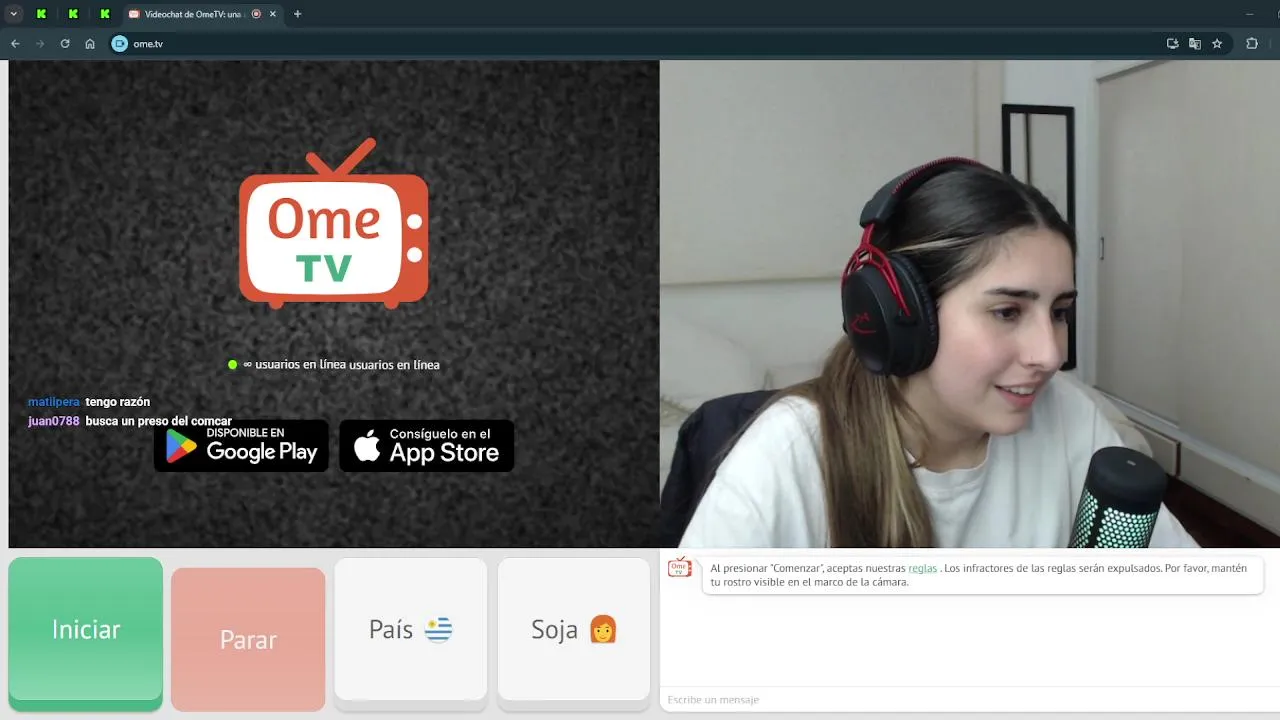Open the País country selector
Image resolution: width=1280 pixels, height=720 pixels.
pyautogui.click(x=411, y=632)
